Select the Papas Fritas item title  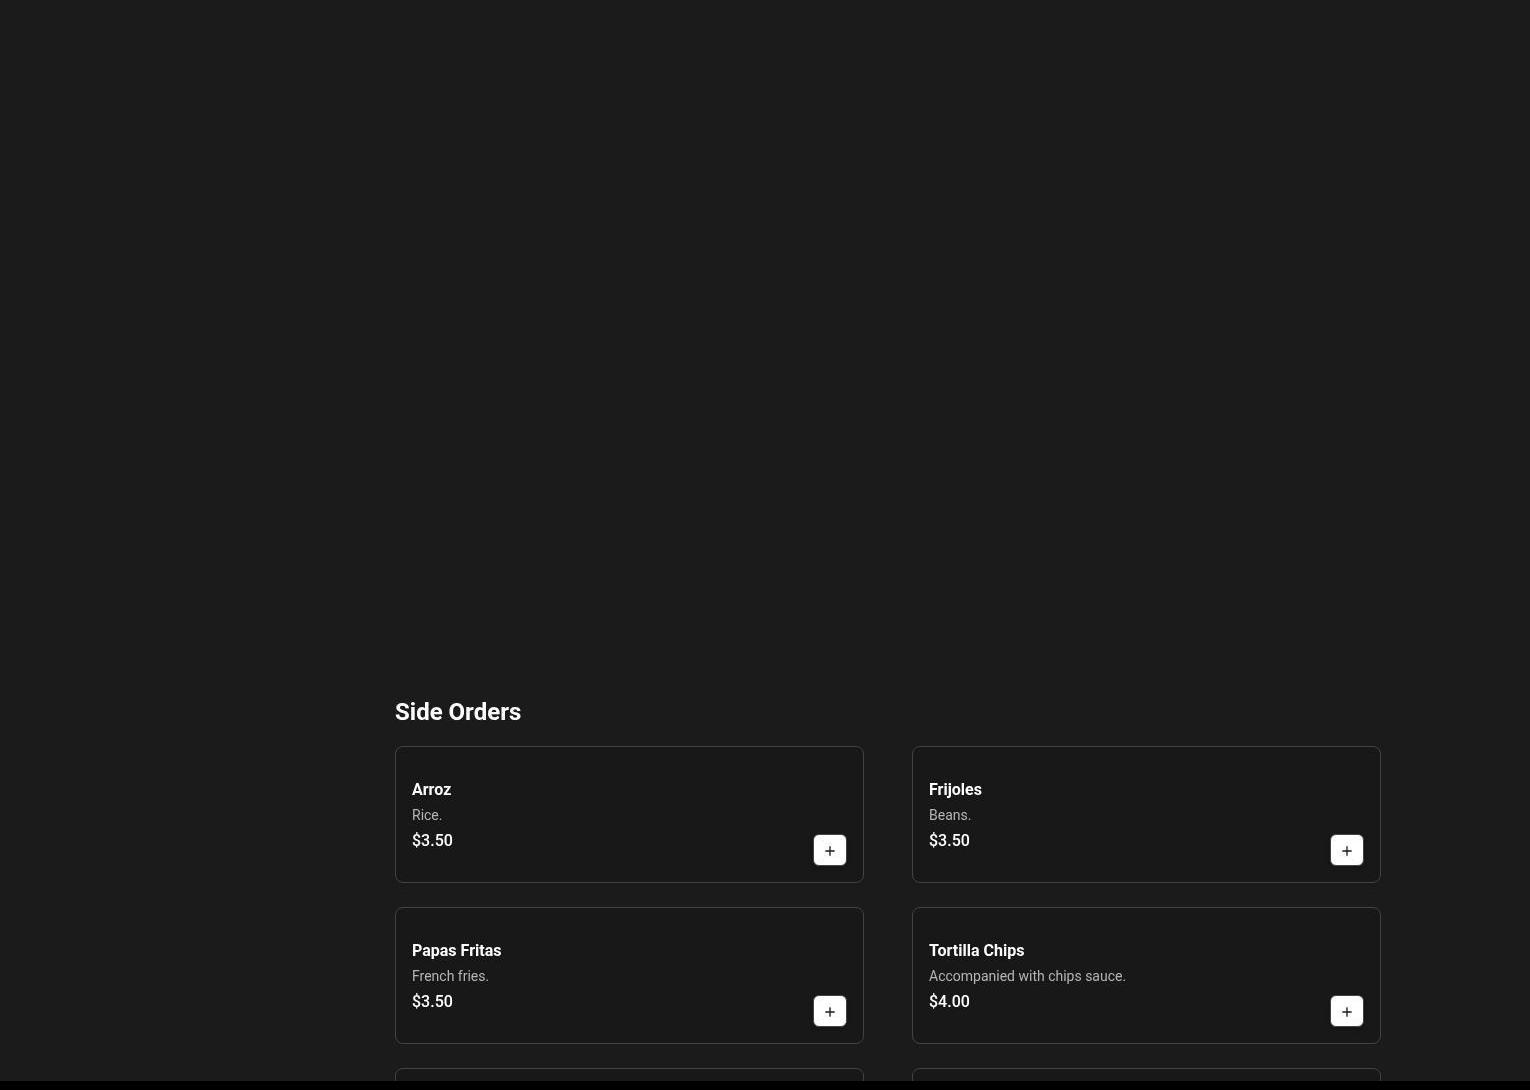(x=456, y=951)
